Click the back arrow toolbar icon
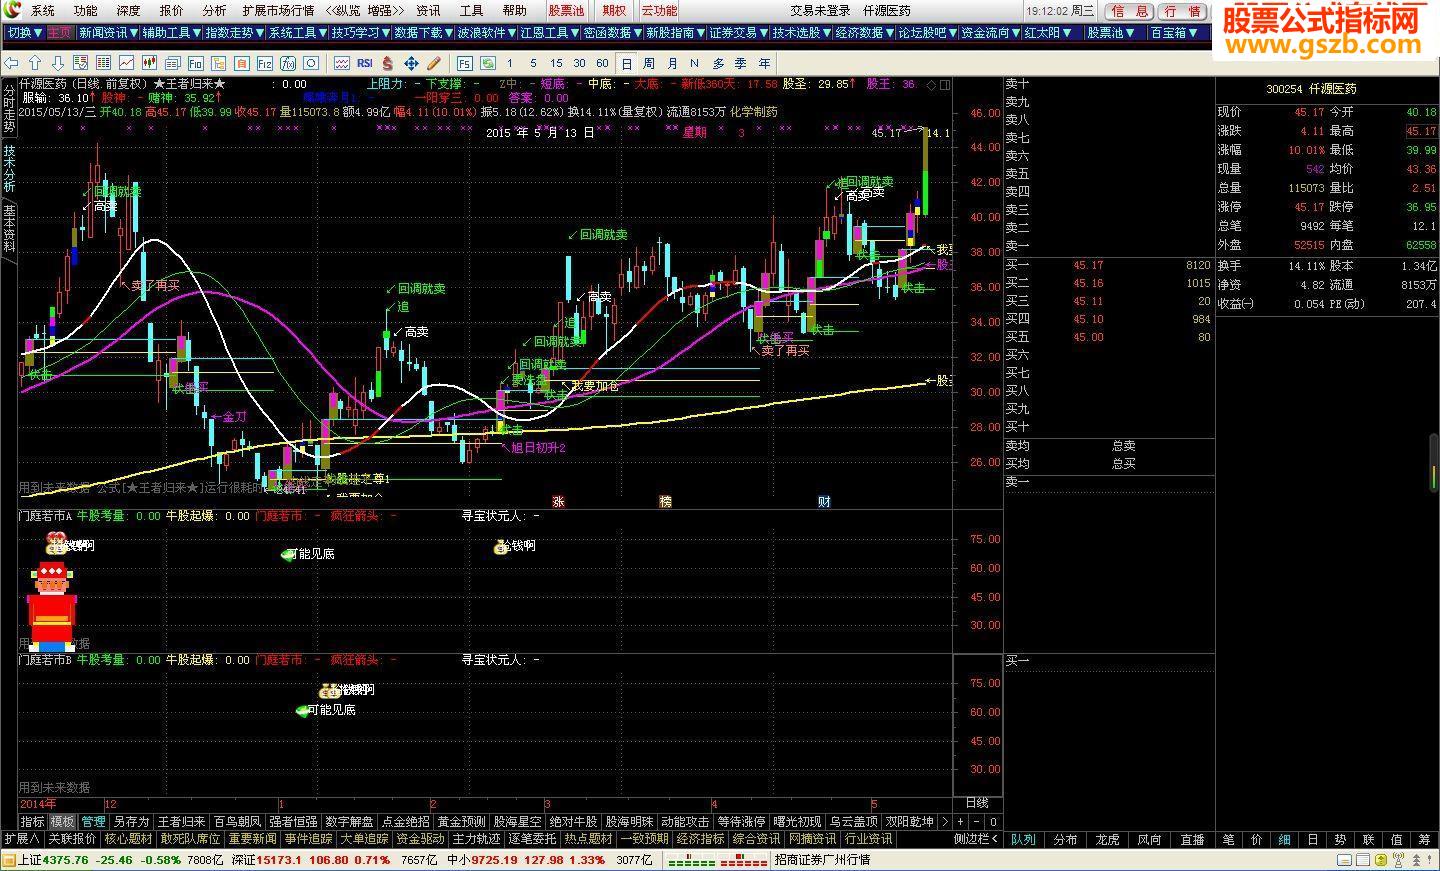This screenshot has height=871, width=1440. pyautogui.click(x=11, y=63)
